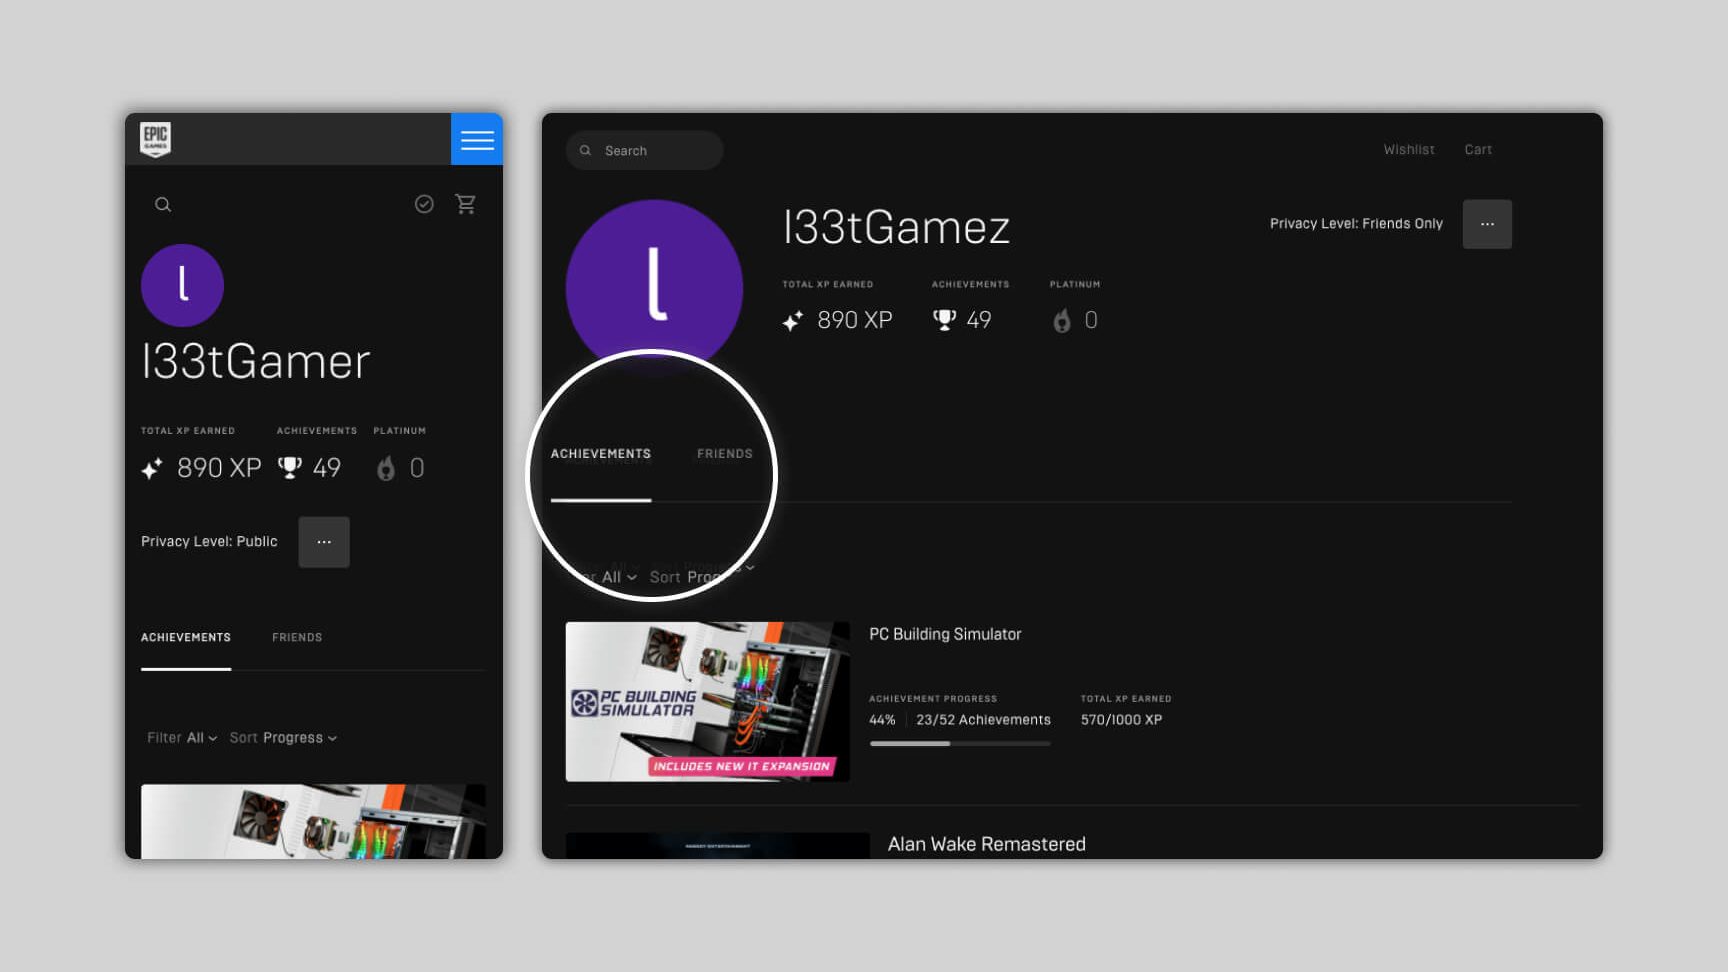The height and width of the screenshot is (972, 1728).
Task: Expand the Sort Progress dropdown in mobile view
Action: pos(283,738)
